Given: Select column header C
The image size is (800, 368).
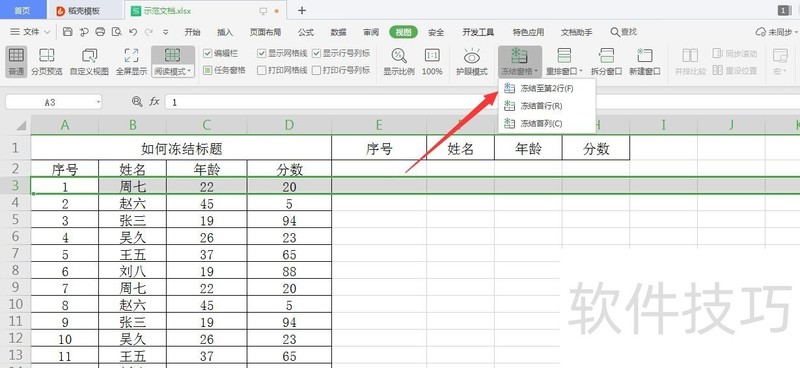Looking at the screenshot, I should pos(207,125).
